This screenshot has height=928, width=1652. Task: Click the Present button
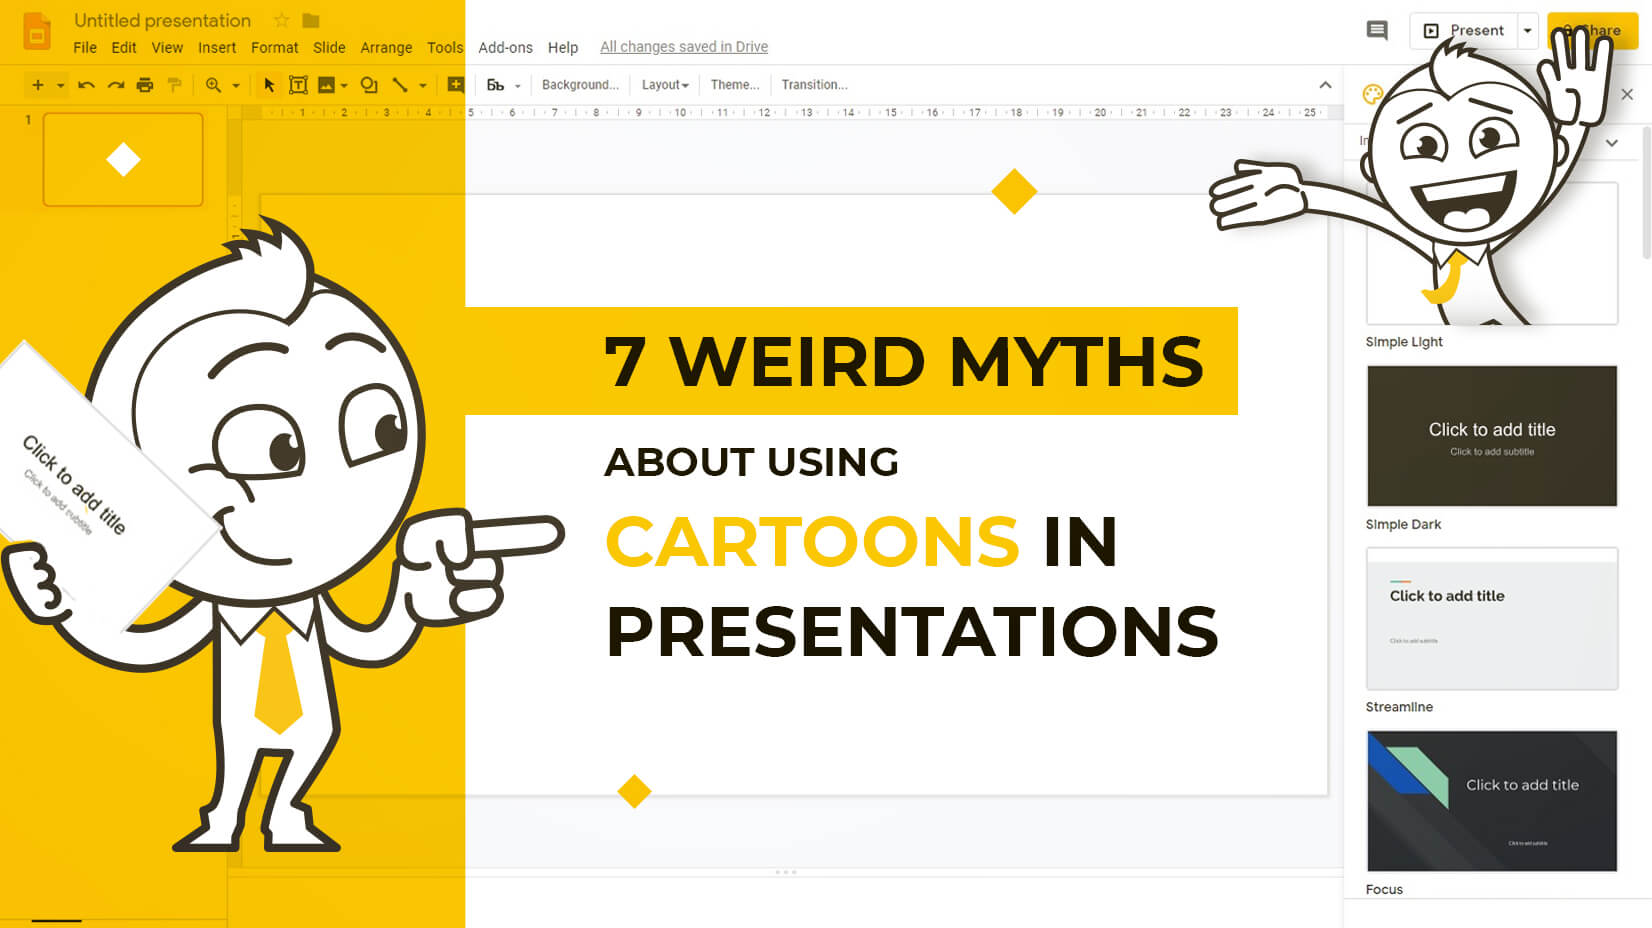coord(1464,31)
